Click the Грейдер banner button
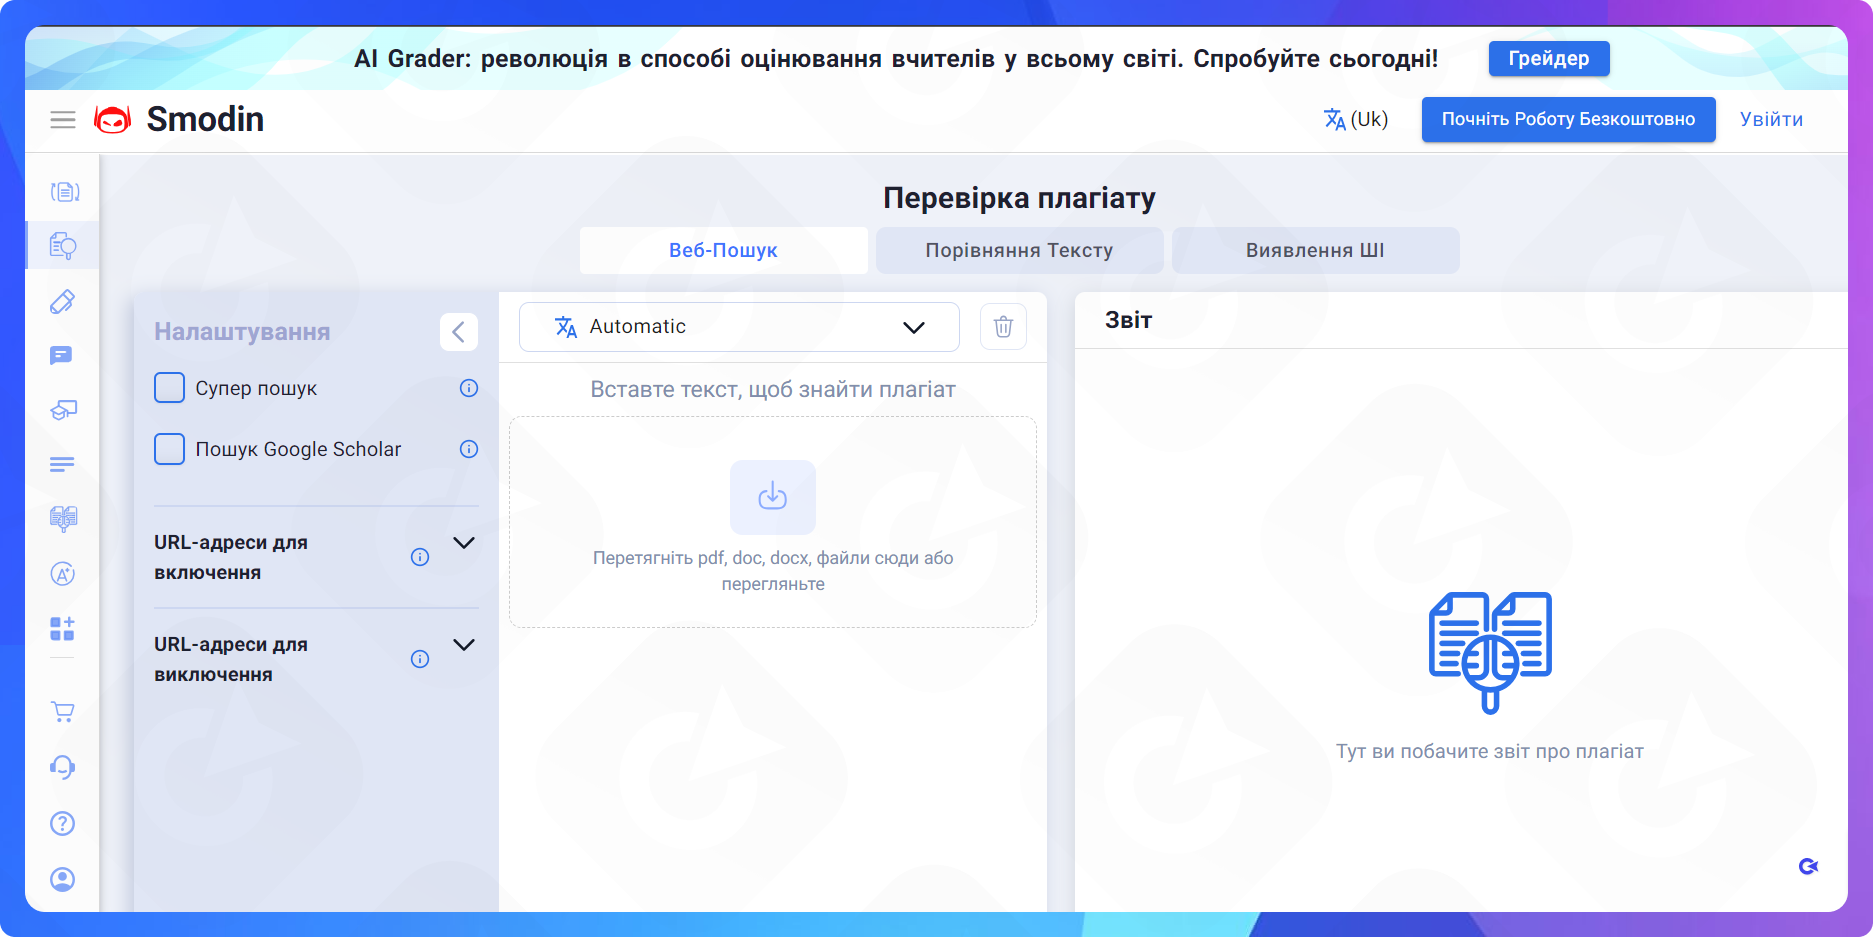 click(1548, 58)
